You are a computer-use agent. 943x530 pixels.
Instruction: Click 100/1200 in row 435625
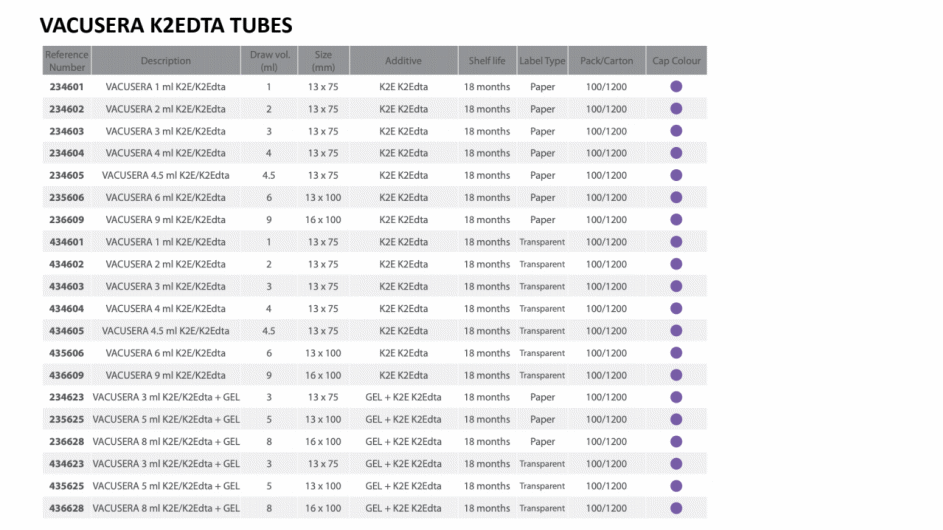coord(607,486)
